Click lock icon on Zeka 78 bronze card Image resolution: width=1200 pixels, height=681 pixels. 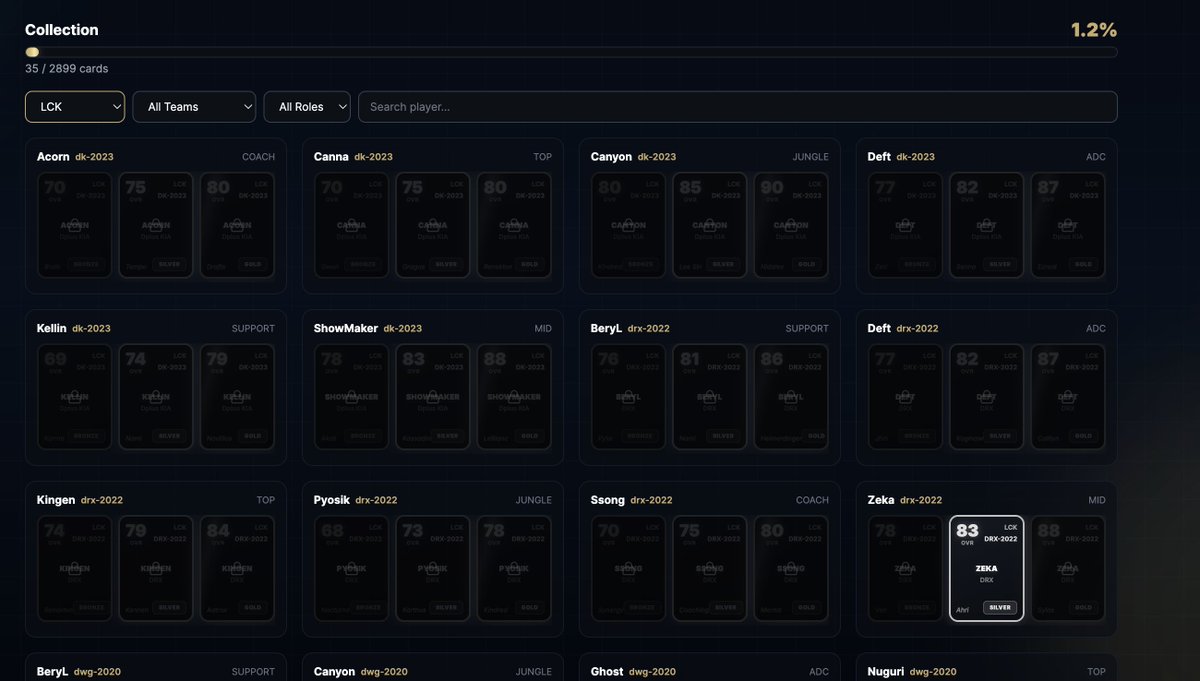pos(906,569)
